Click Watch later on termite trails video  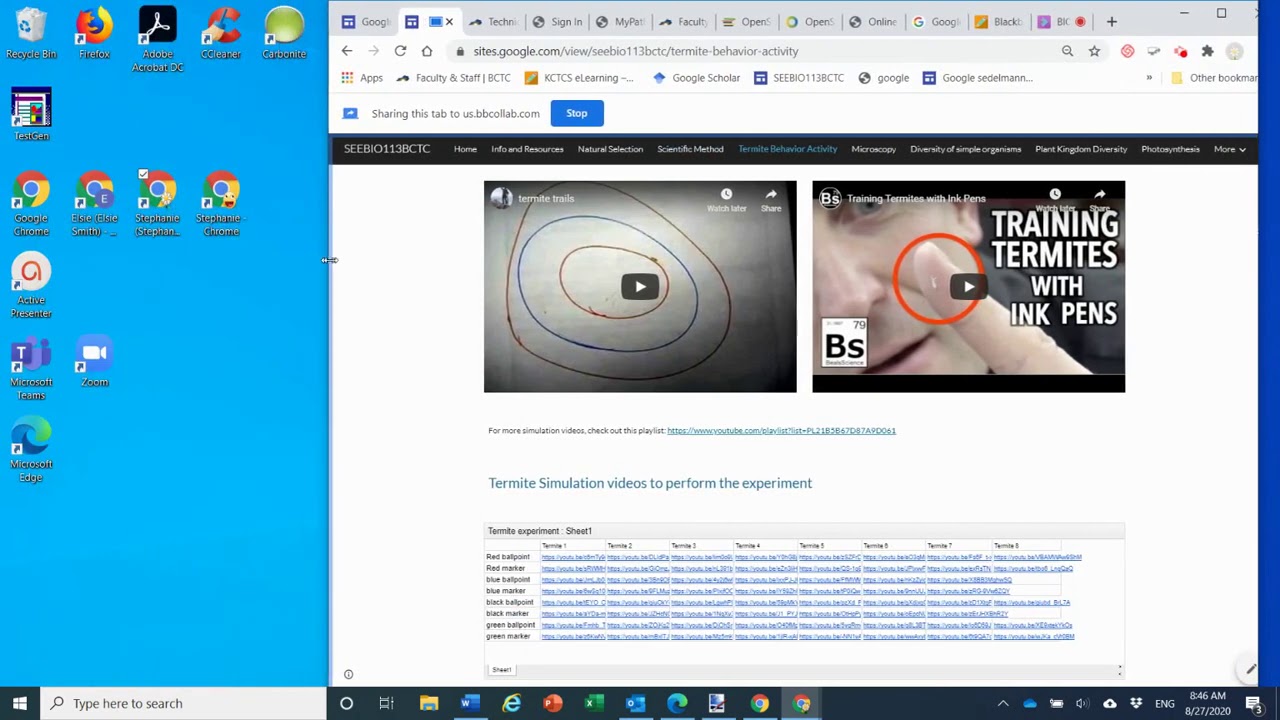727,199
